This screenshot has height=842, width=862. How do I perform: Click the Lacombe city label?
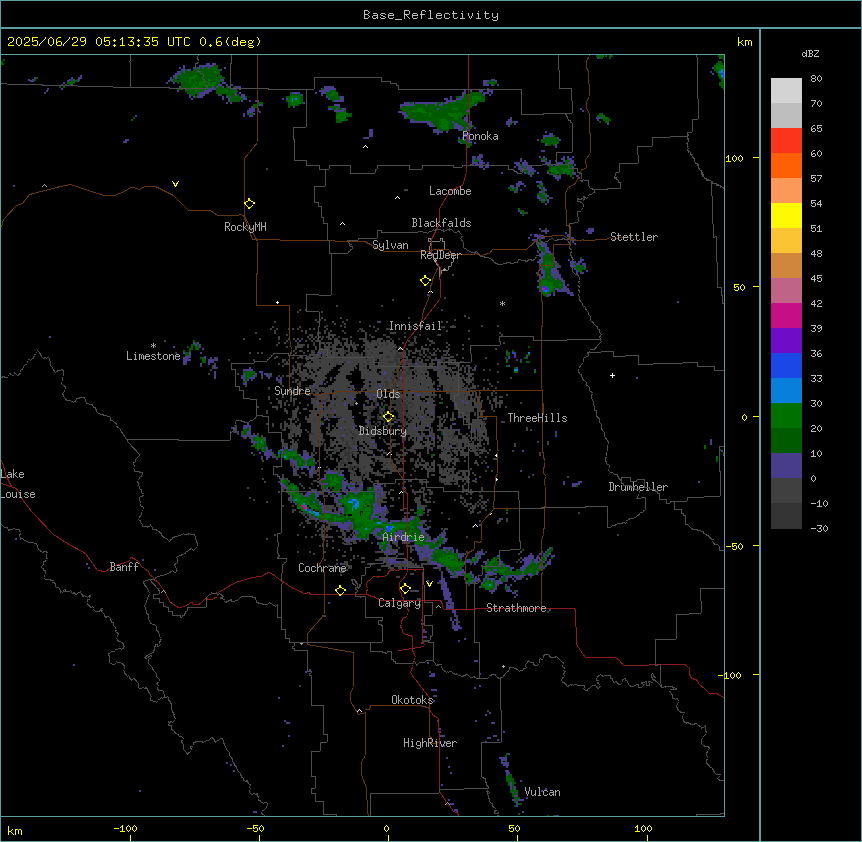click(450, 191)
